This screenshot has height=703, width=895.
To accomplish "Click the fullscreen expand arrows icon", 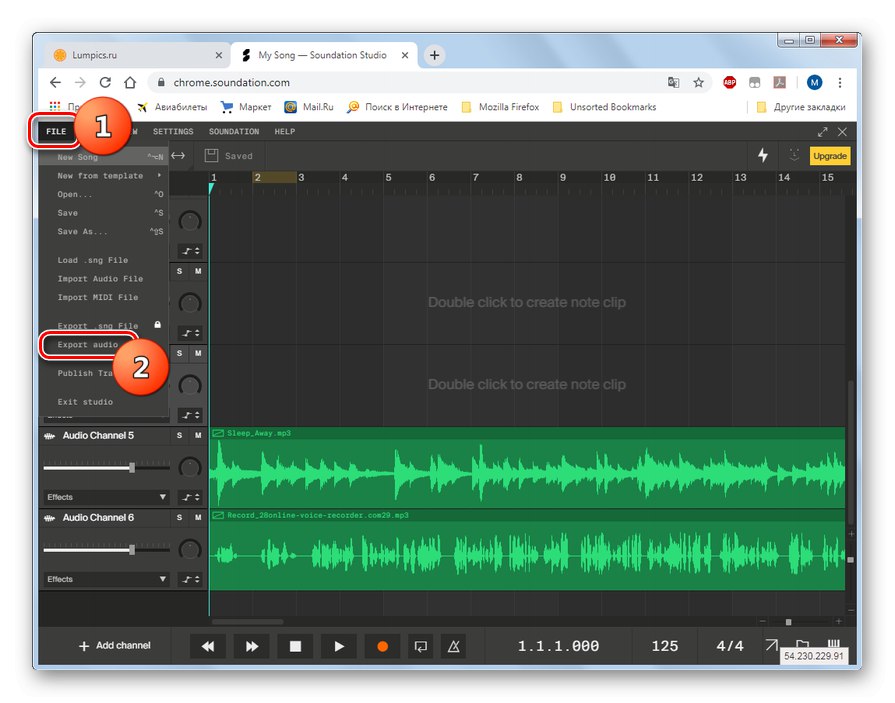I will 822,132.
